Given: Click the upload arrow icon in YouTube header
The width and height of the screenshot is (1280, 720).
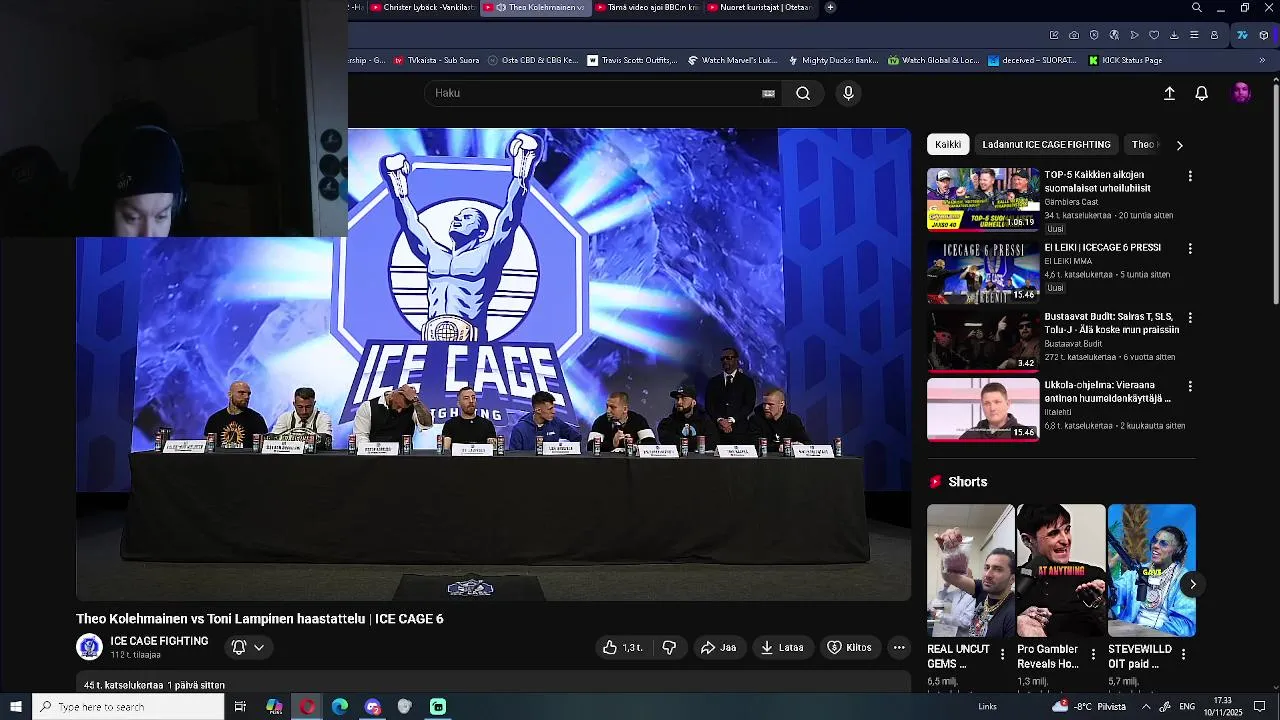Looking at the screenshot, I should (1169, 93).
